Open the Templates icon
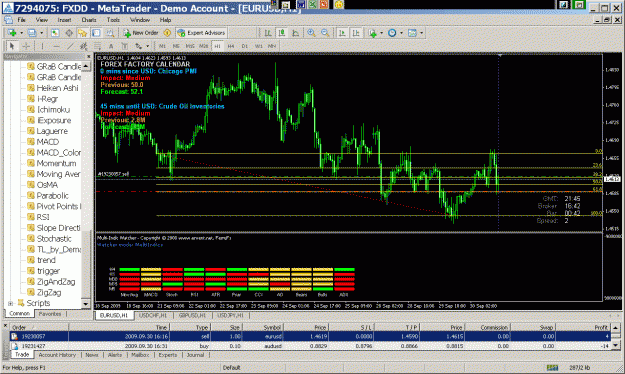625x374 pixels. [412, 33]
